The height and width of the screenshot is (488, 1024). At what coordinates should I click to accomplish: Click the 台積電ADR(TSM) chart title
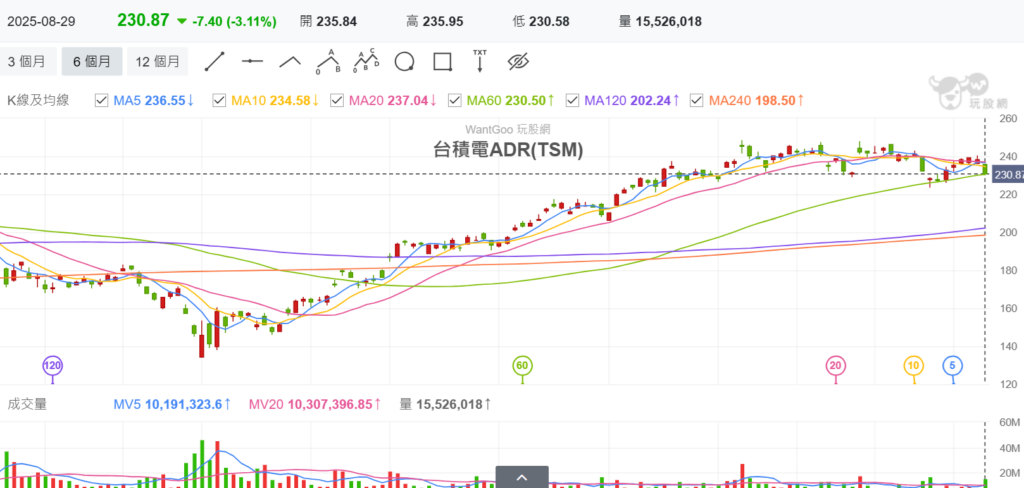point(509,150)
